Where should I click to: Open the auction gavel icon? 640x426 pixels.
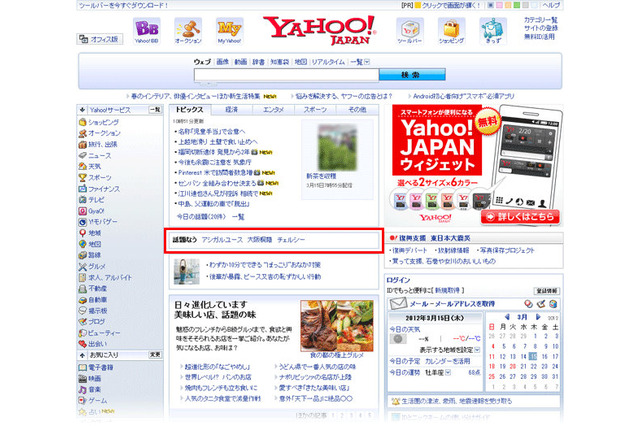(x=188, y=31)
